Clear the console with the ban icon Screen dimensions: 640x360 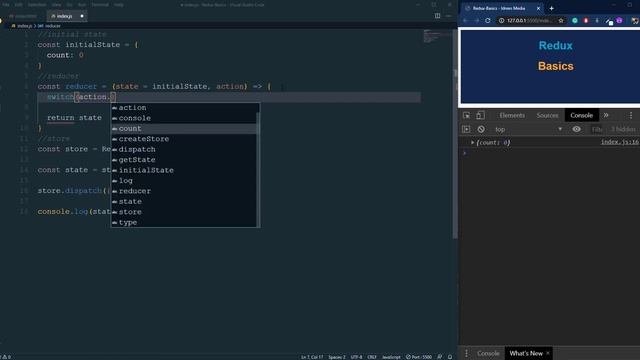coord(481,129)
